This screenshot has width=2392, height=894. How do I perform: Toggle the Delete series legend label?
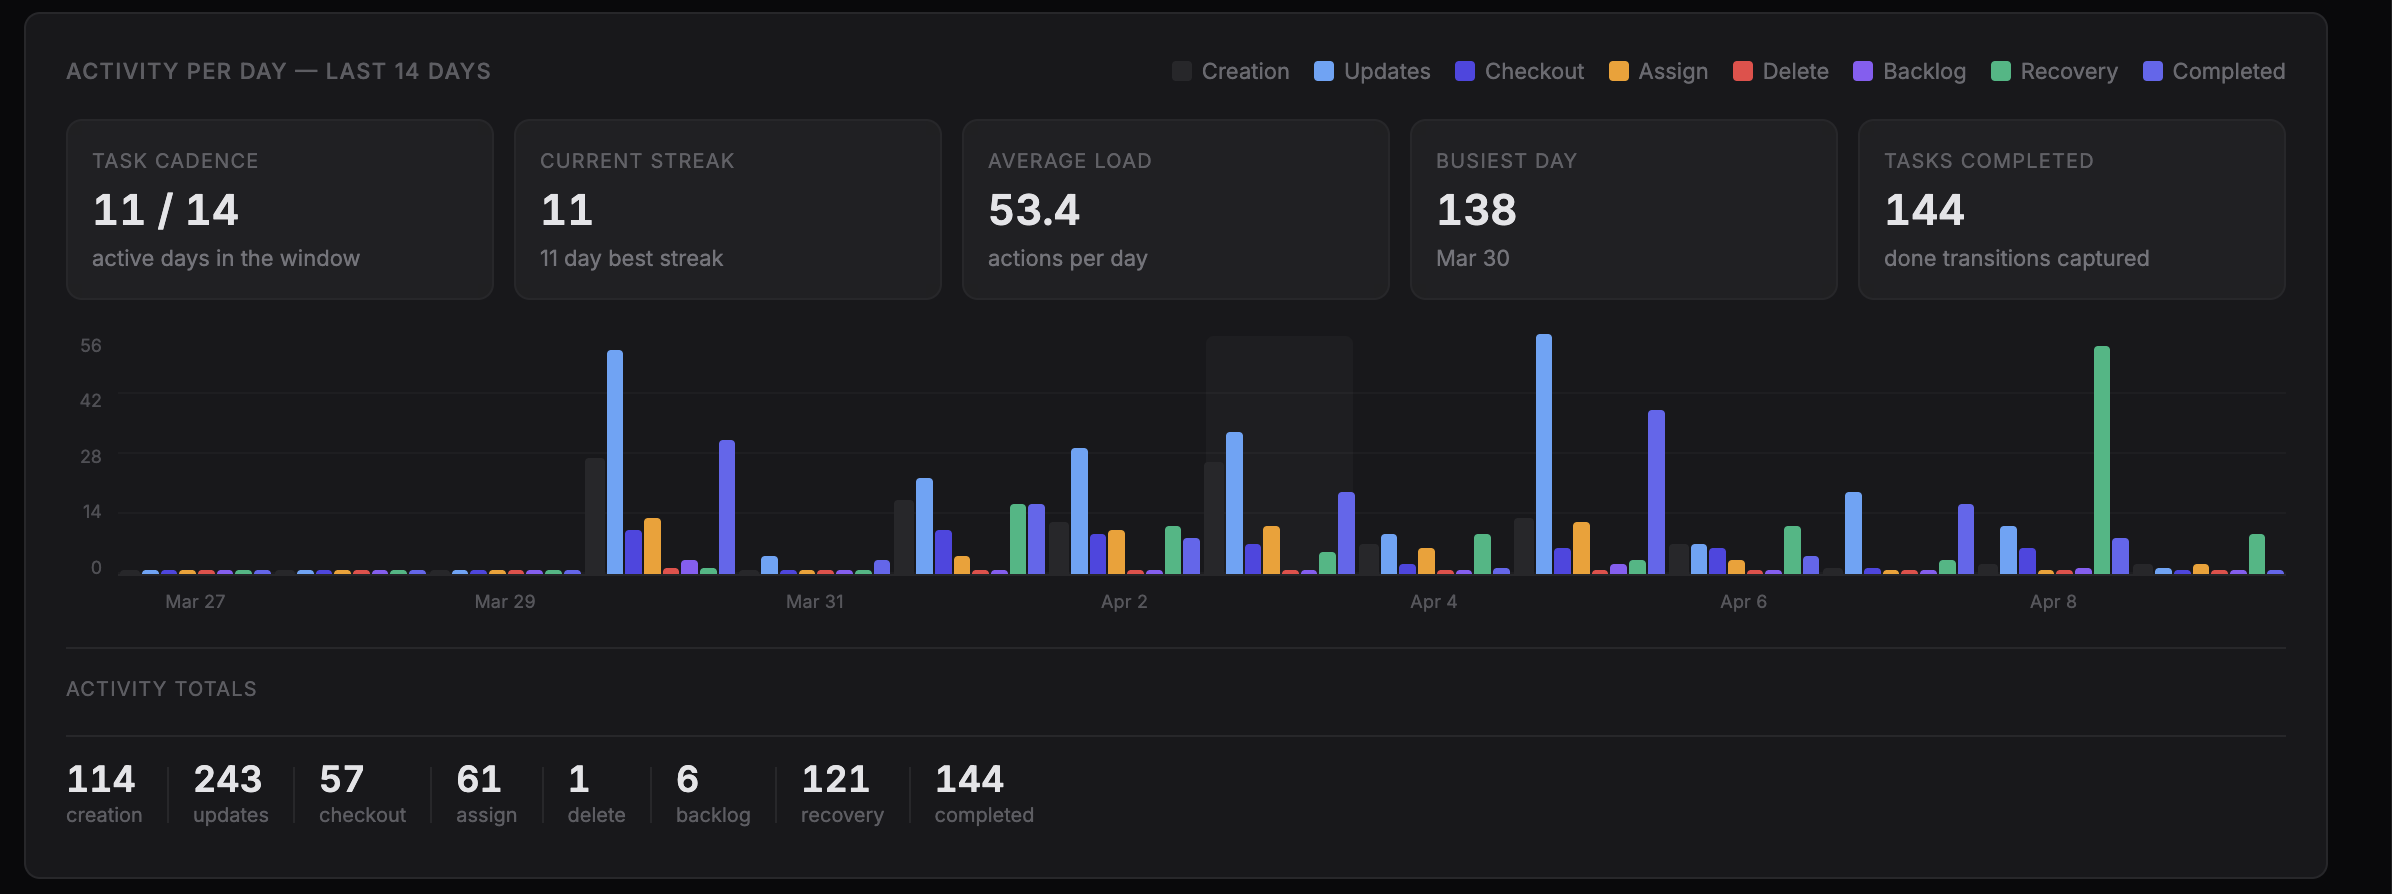(x=1795, y=71)
